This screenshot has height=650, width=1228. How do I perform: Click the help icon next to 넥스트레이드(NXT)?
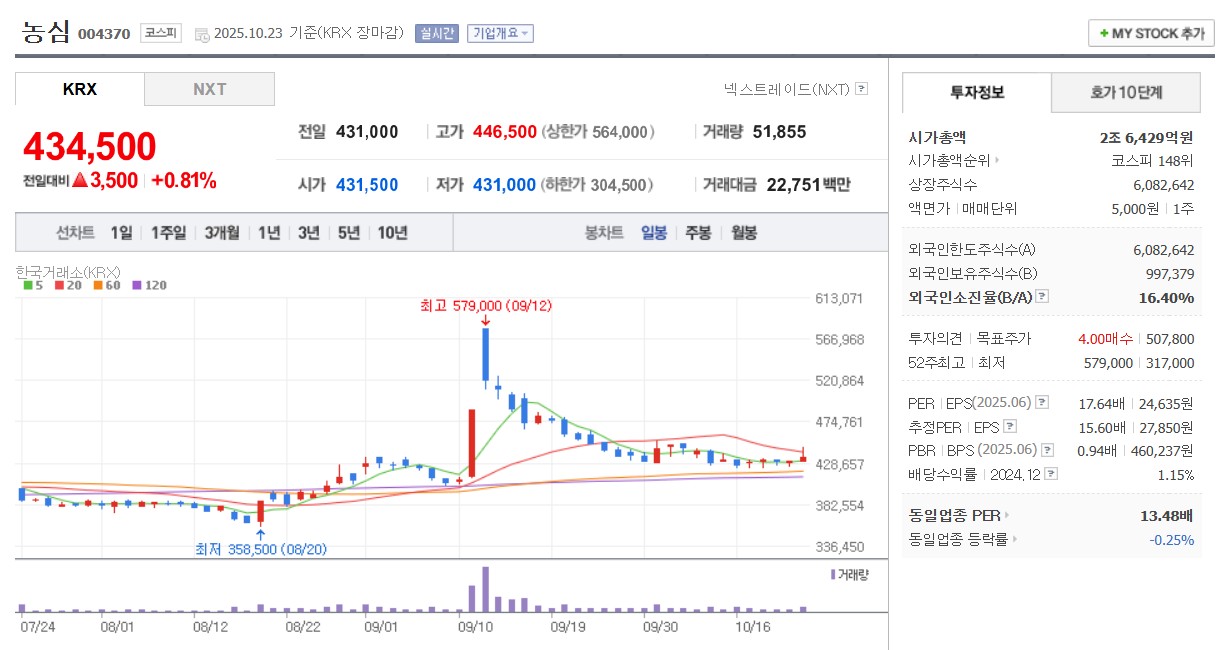point(861,89)
